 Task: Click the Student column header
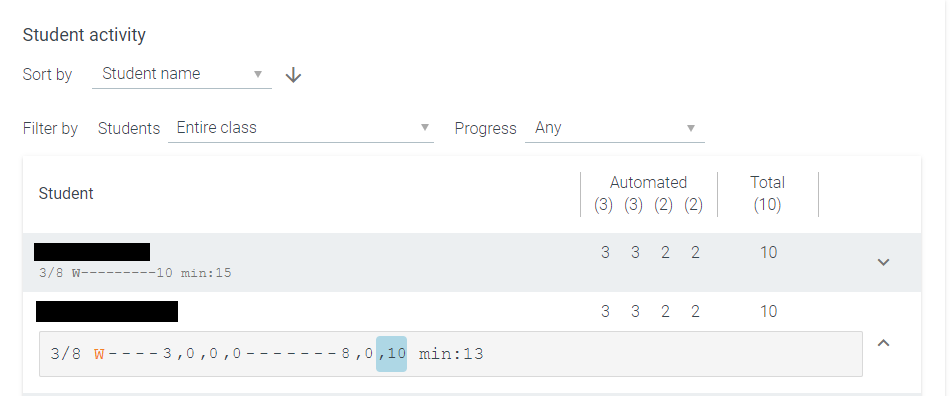click(66, 194)
